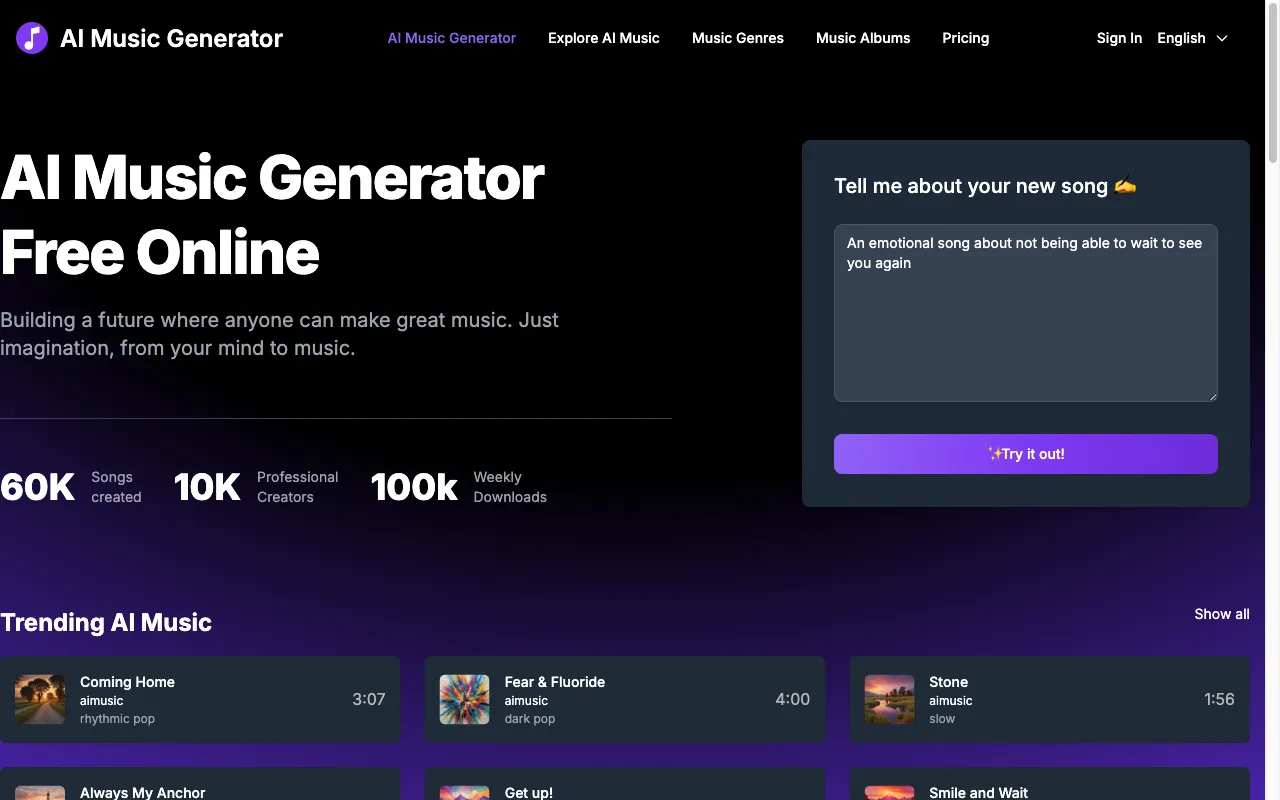Open the Fear & Fluoride song title
This screenshot has width=1280, height=800.
555,682
